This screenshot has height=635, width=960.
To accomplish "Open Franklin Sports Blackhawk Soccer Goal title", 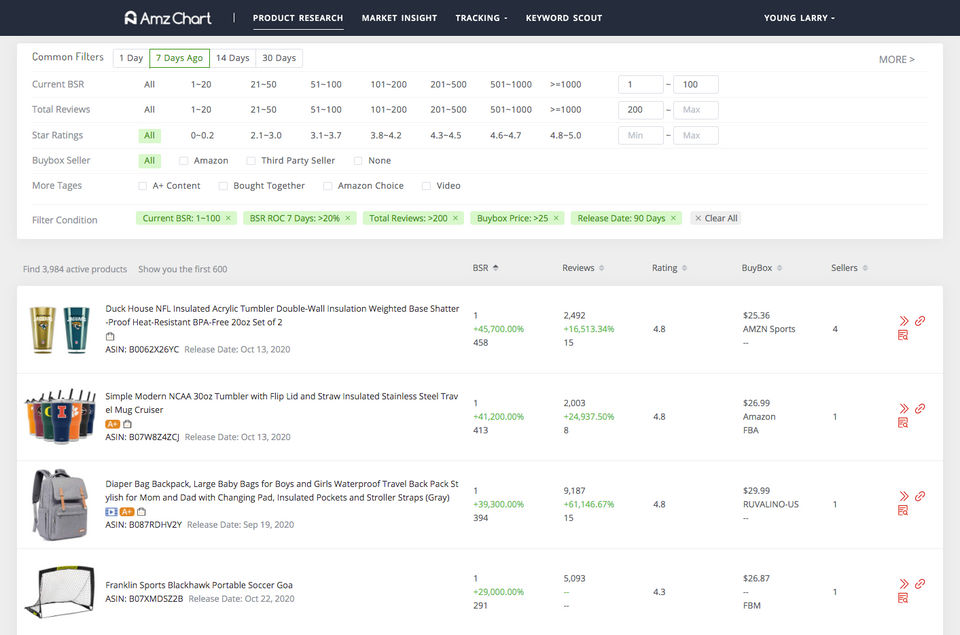I will pos(199,585).
